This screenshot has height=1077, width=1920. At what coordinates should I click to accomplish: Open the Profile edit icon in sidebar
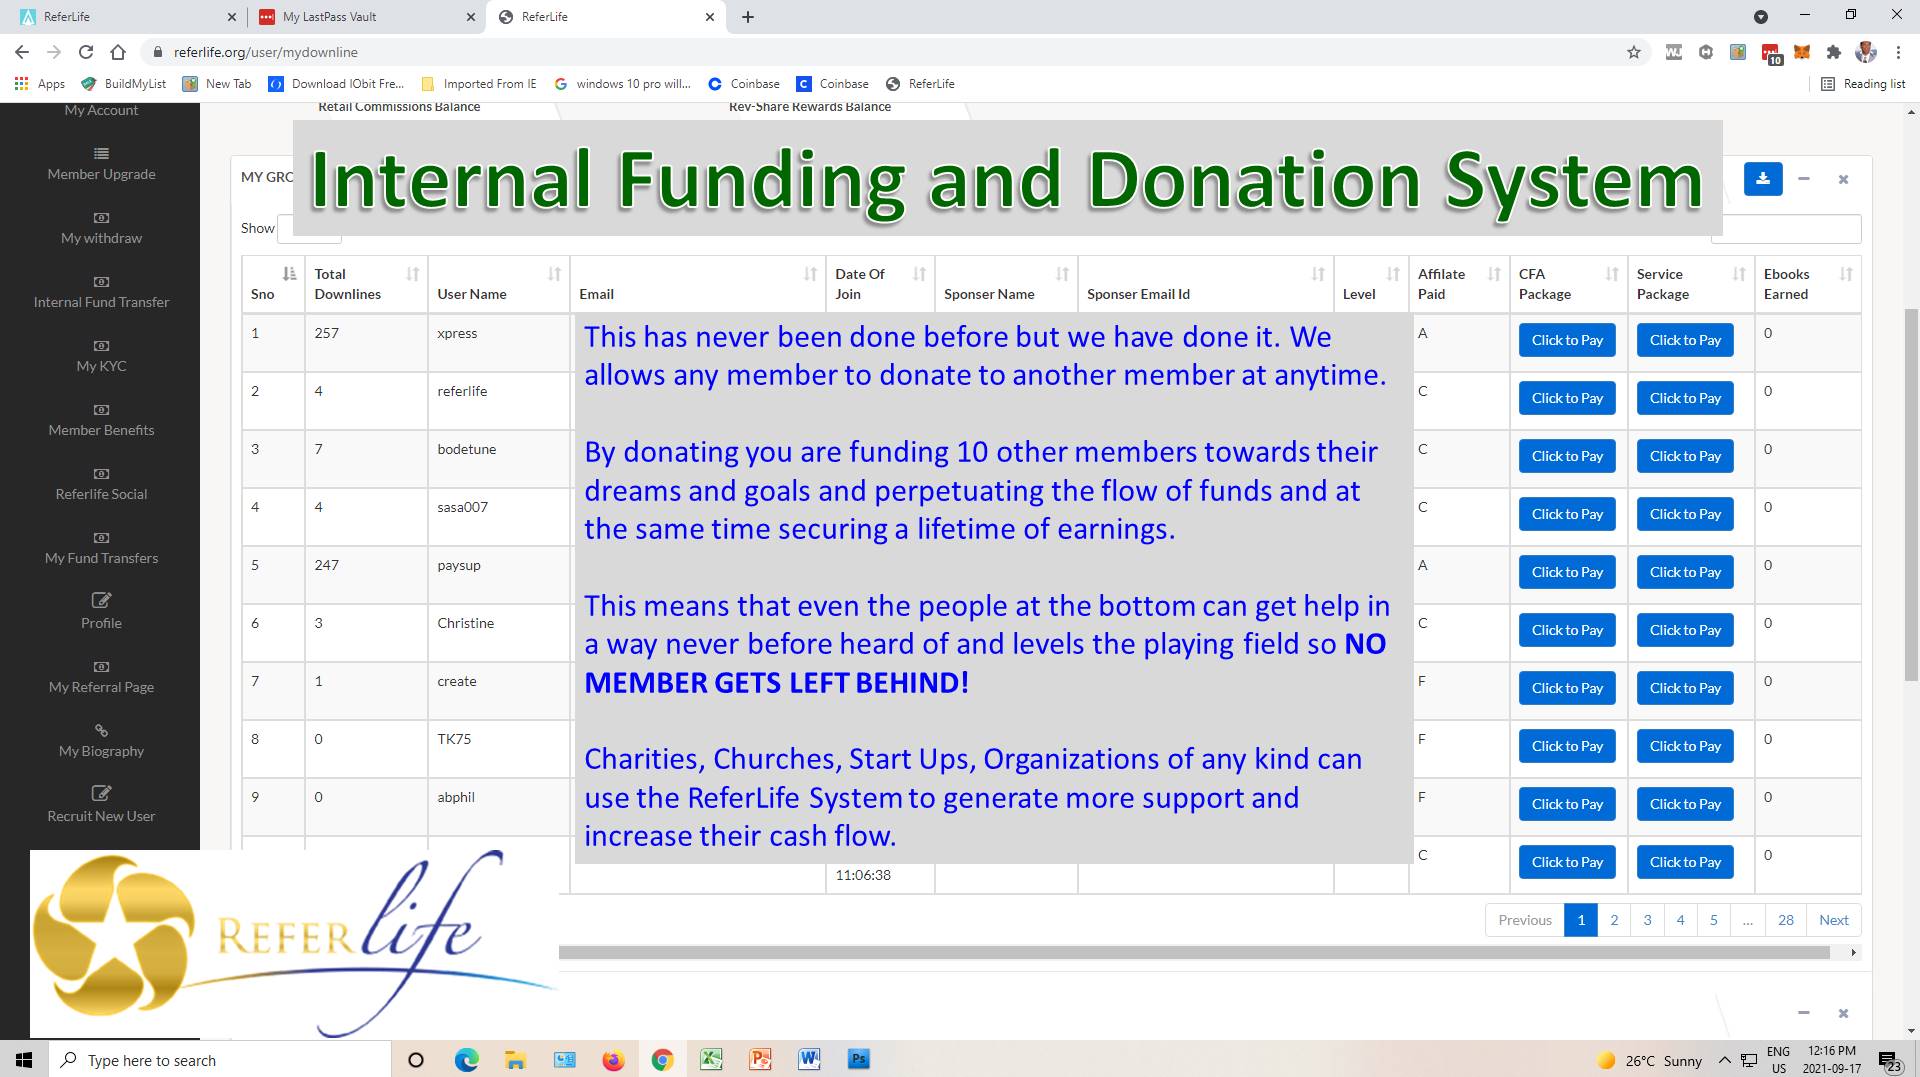(x=101, y=600)
